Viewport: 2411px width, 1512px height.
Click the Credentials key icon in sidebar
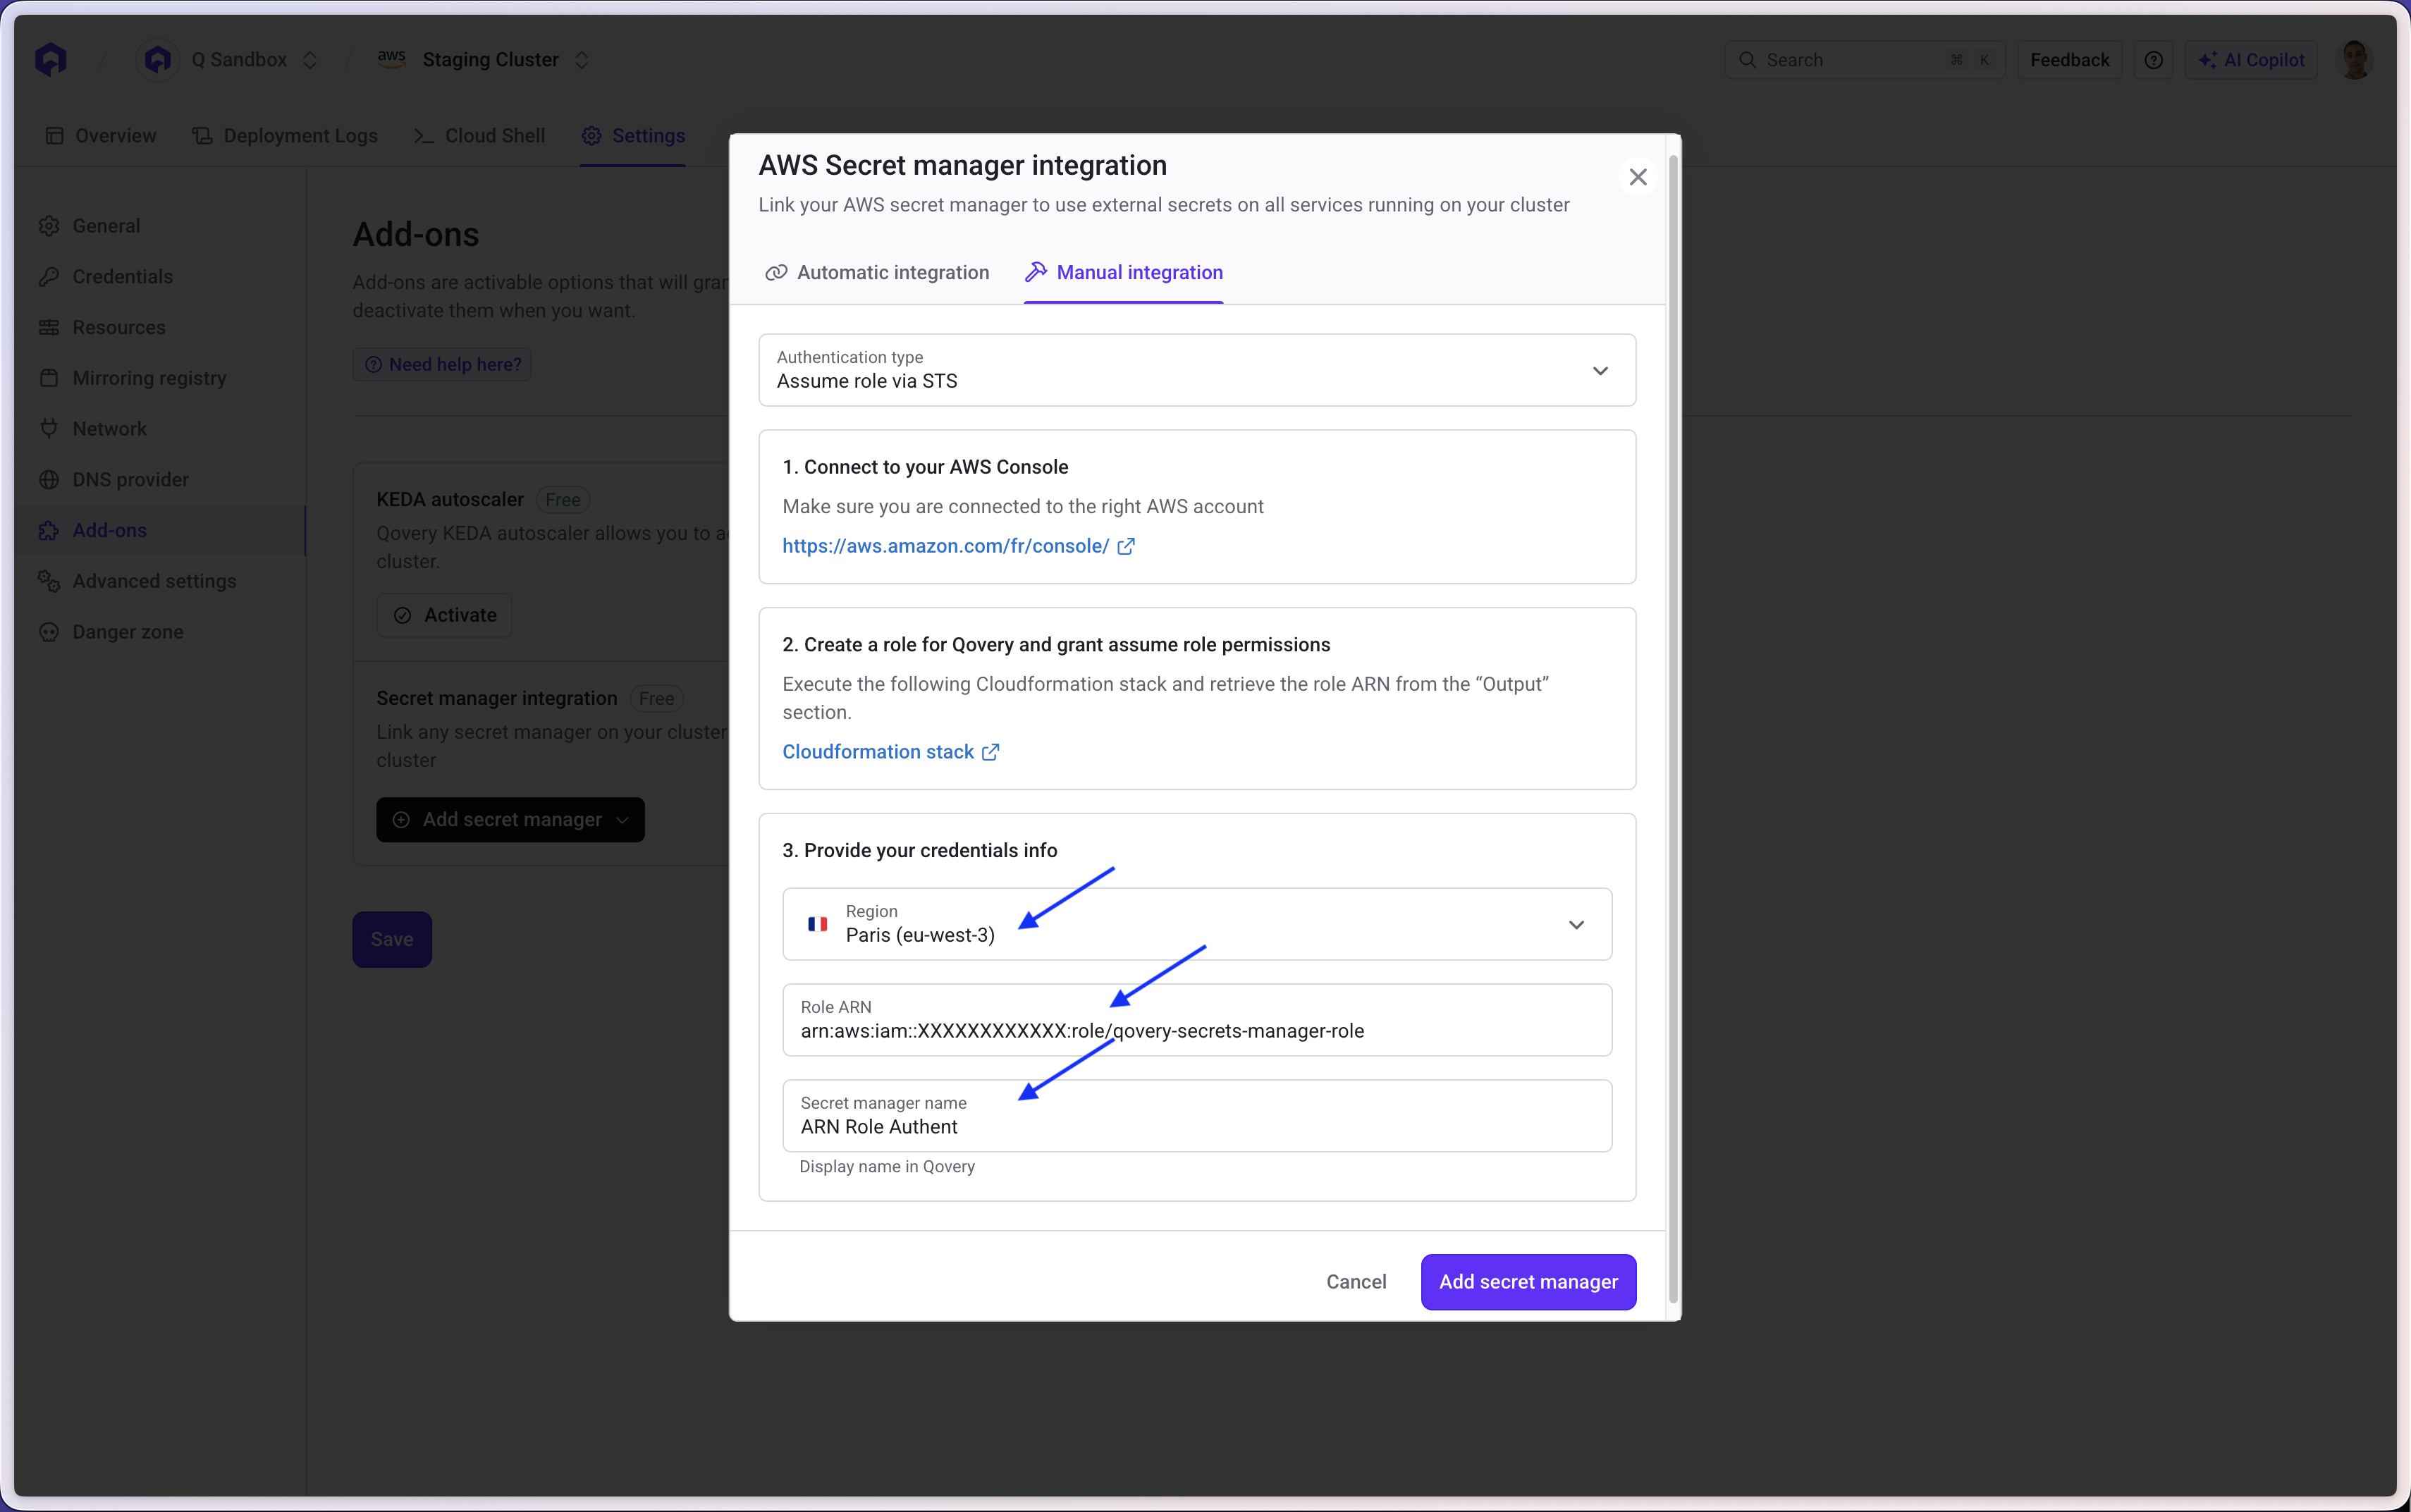coord(49,277)
